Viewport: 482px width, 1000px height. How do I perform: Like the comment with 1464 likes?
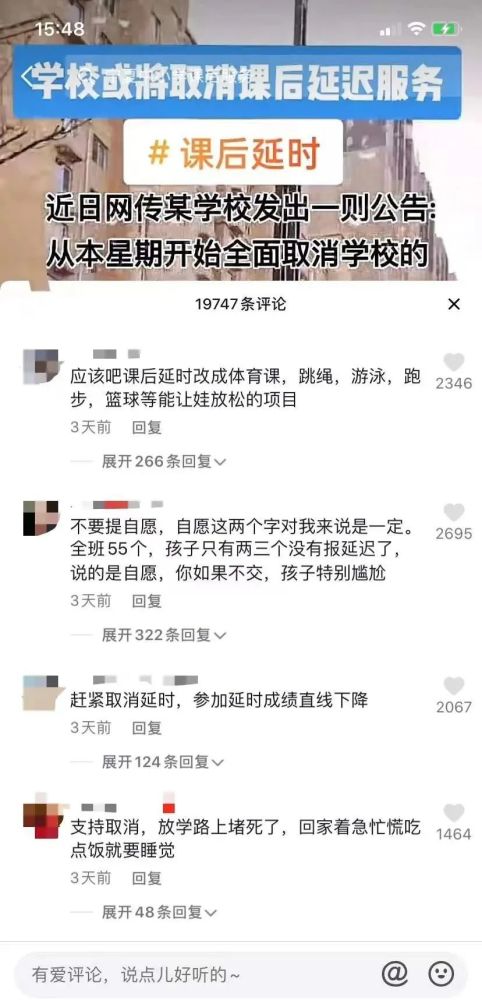coord(454,813)
